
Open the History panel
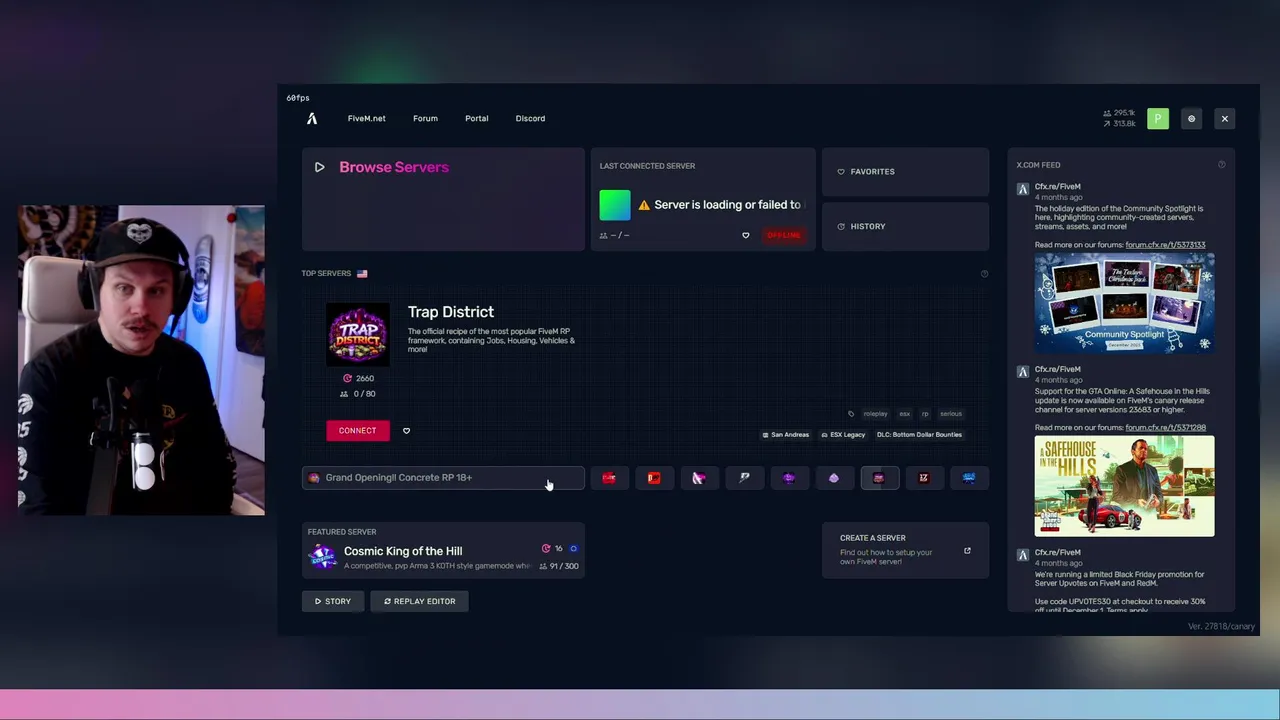pos(905,227)
